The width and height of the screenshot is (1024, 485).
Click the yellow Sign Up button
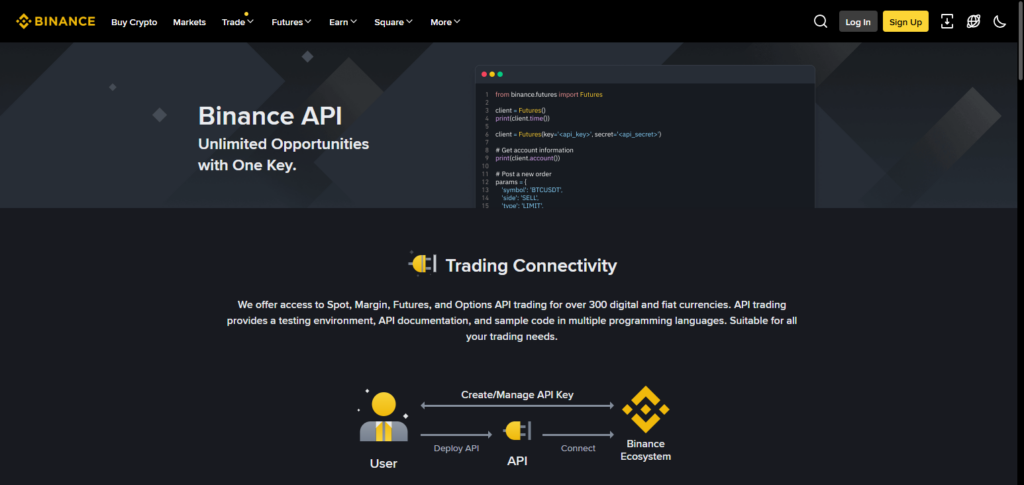905,22
